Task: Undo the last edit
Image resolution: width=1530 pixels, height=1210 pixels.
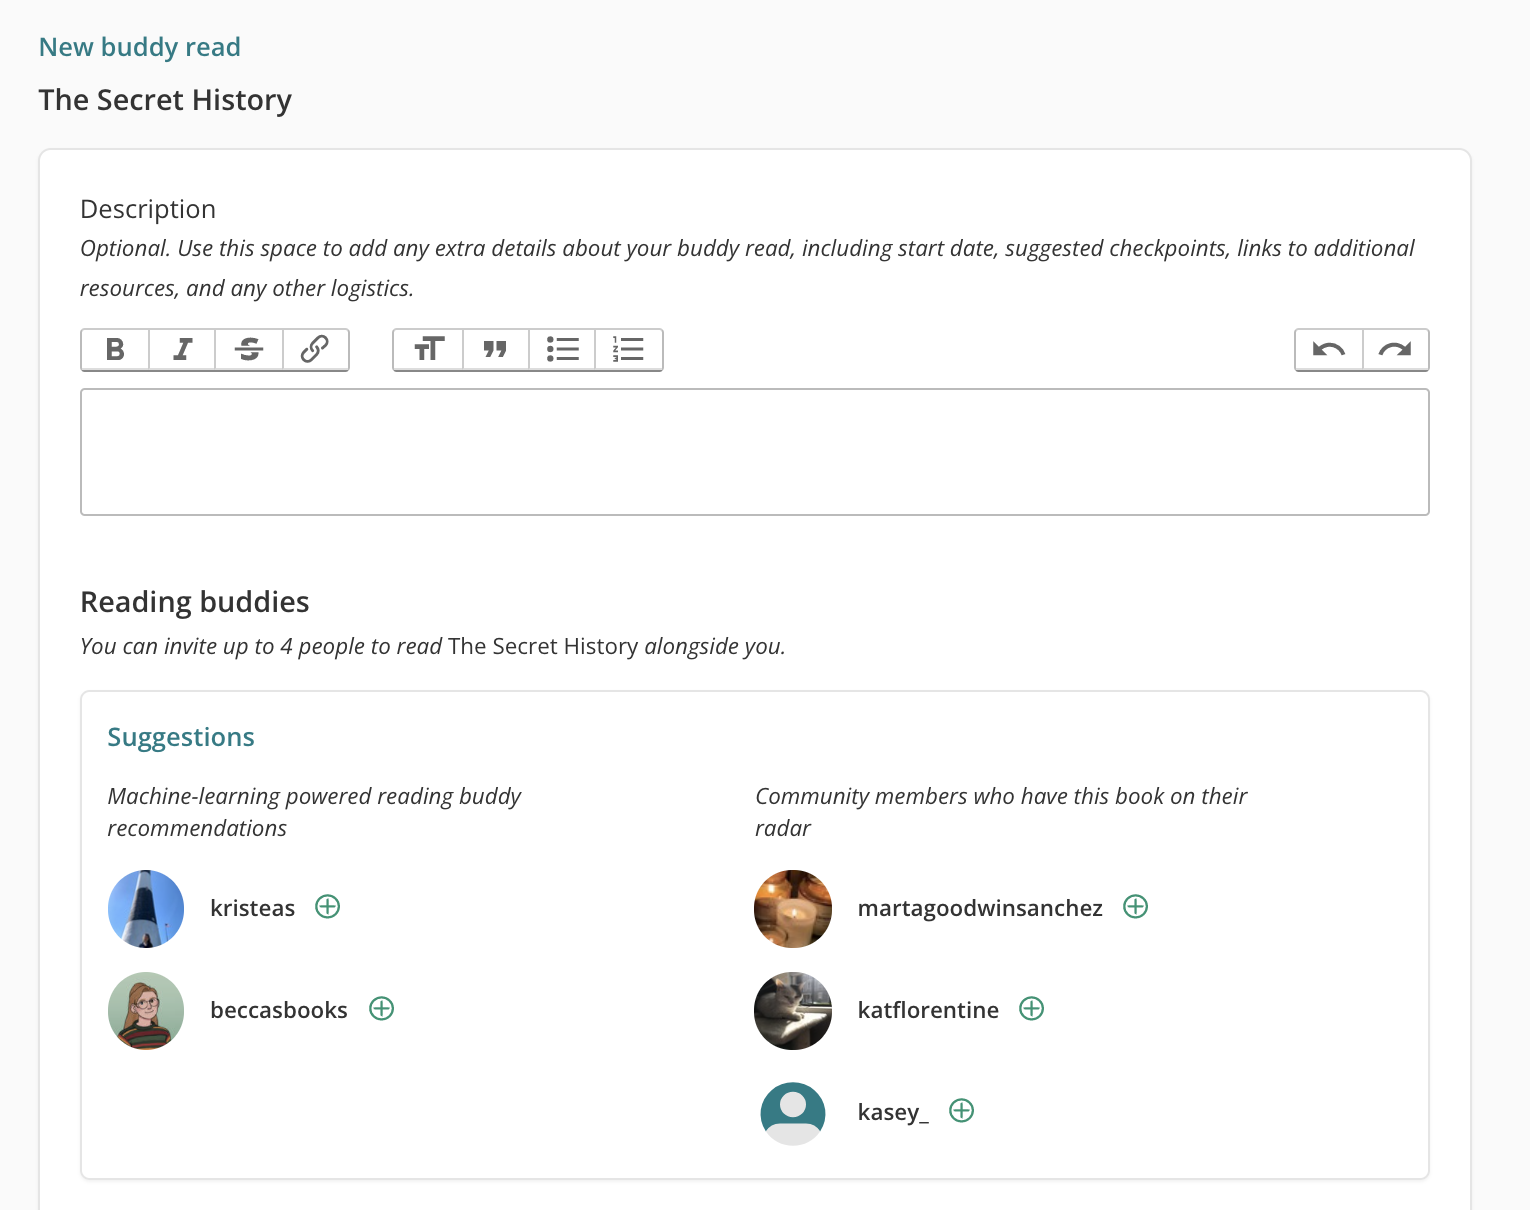Action: coord(1328,350)
